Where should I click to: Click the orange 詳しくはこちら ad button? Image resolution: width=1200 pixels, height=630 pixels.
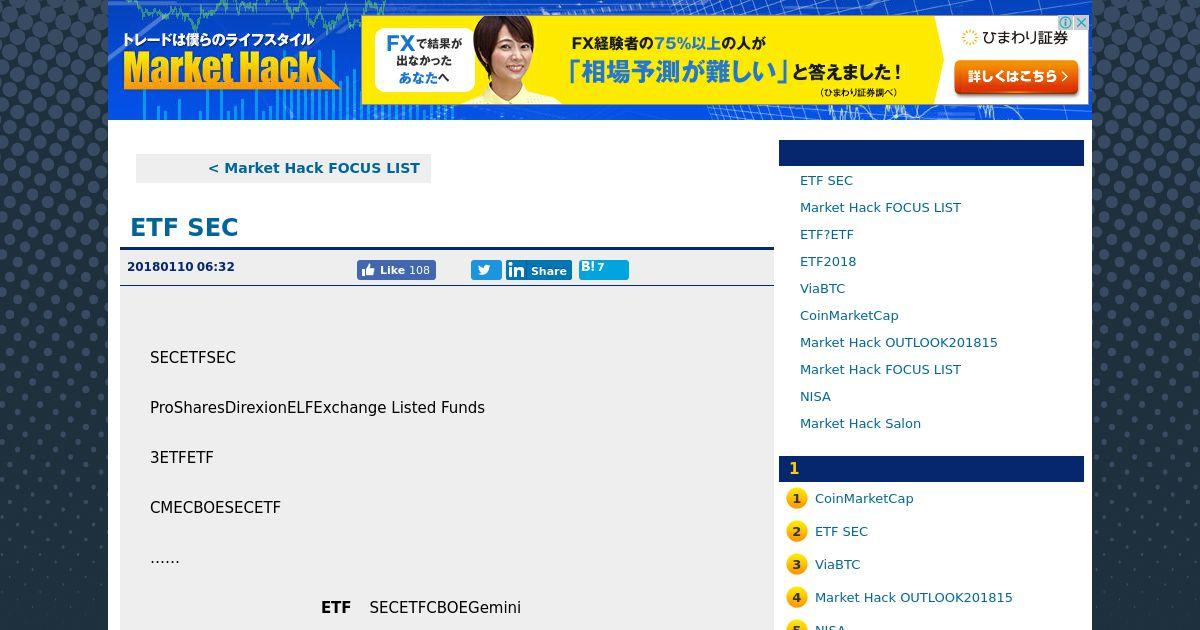pyautogui.click(x=1016, y=77)
